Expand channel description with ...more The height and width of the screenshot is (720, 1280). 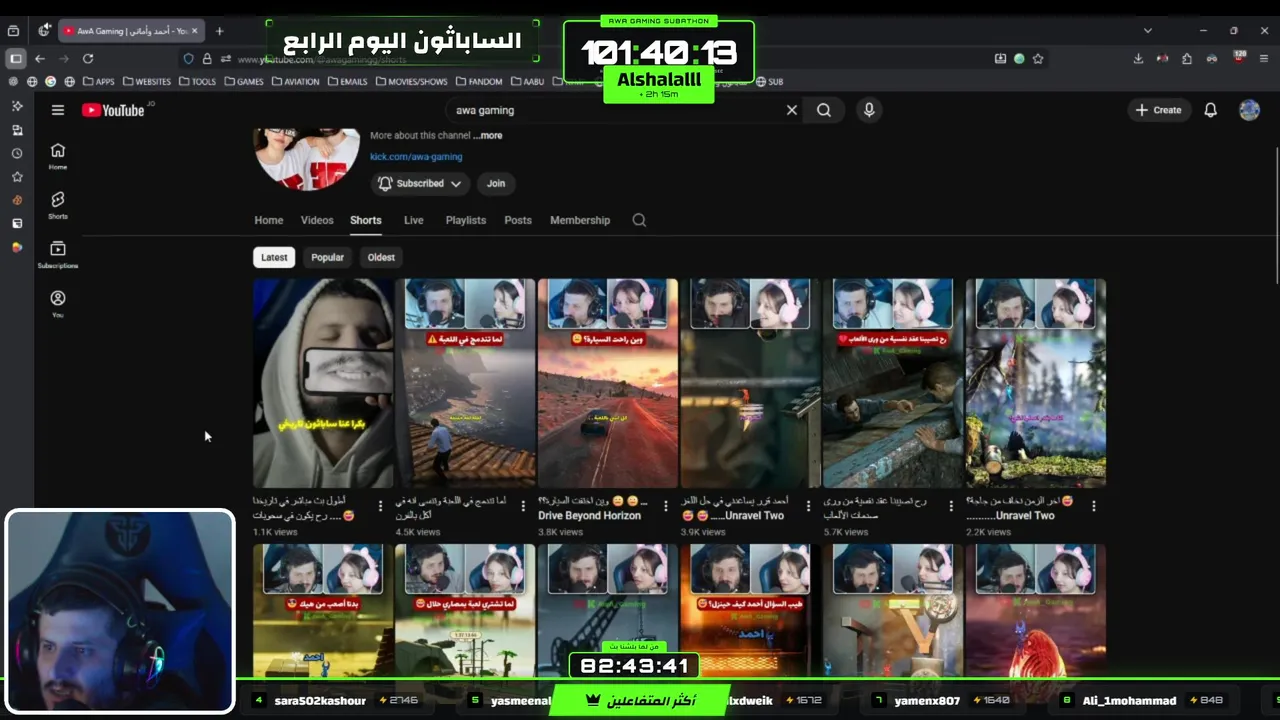(487, 135)
